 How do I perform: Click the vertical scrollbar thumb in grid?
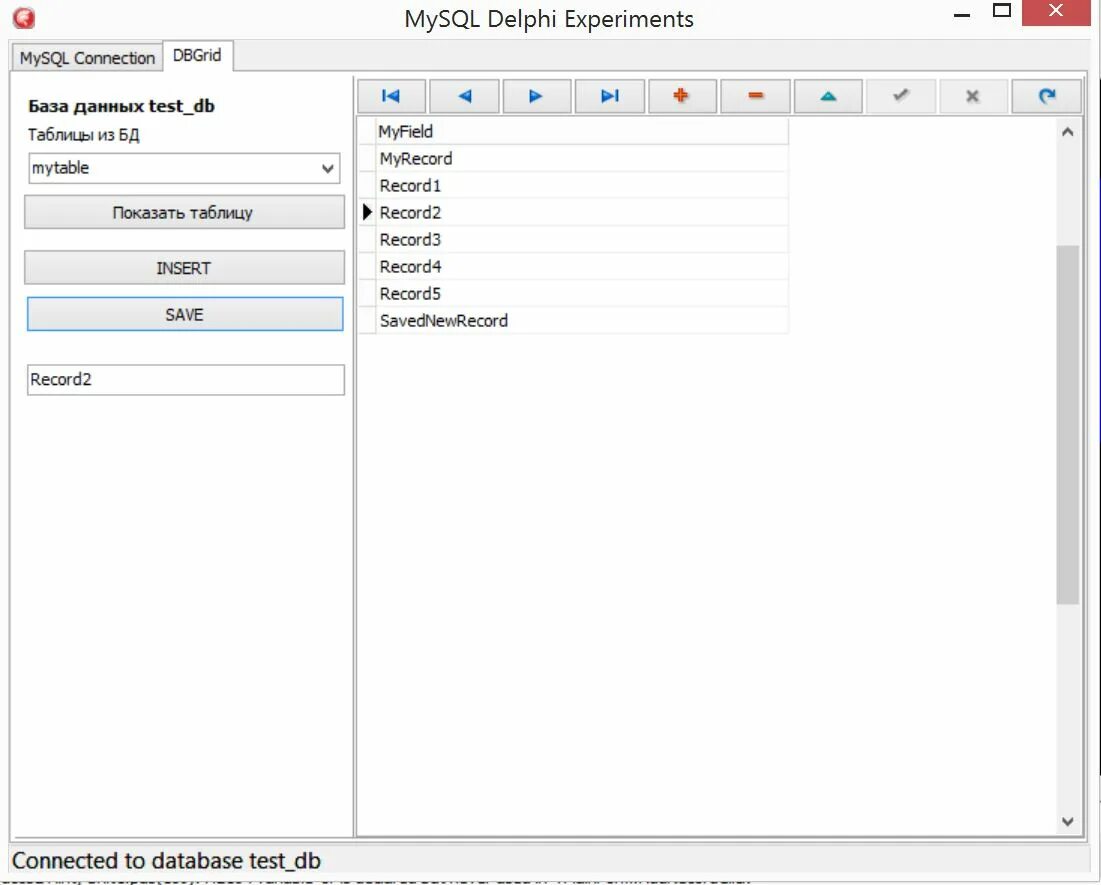click(1068, 424)
